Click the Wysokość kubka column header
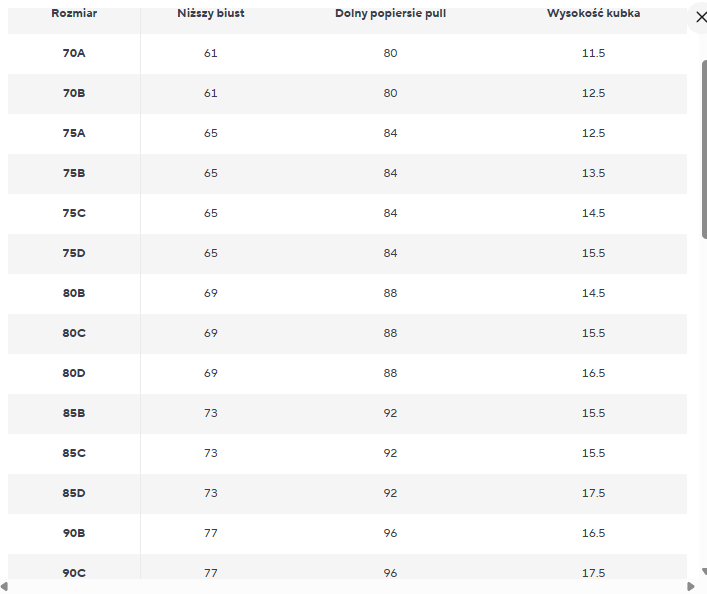707x594 pixels. point(593,14)
